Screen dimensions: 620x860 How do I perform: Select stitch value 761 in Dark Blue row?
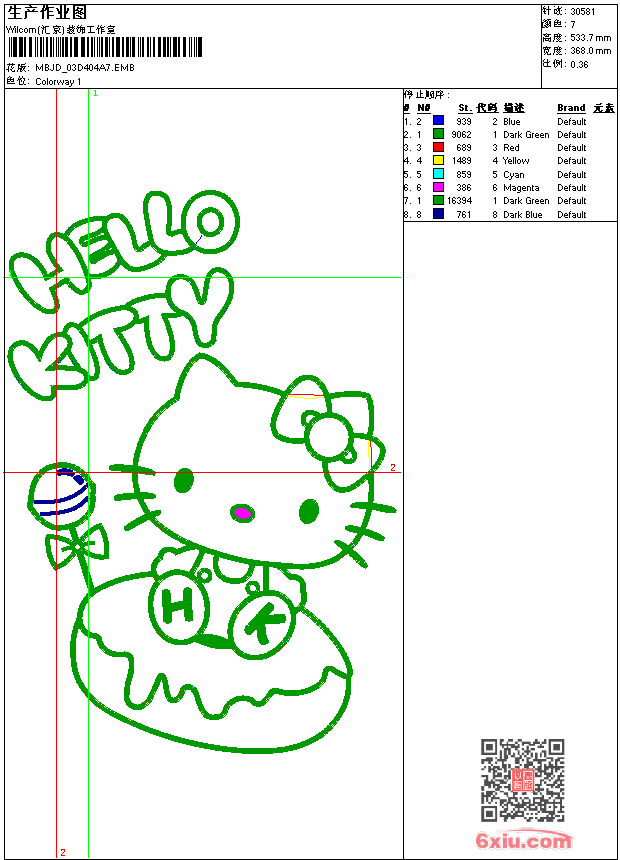(464, 215)
